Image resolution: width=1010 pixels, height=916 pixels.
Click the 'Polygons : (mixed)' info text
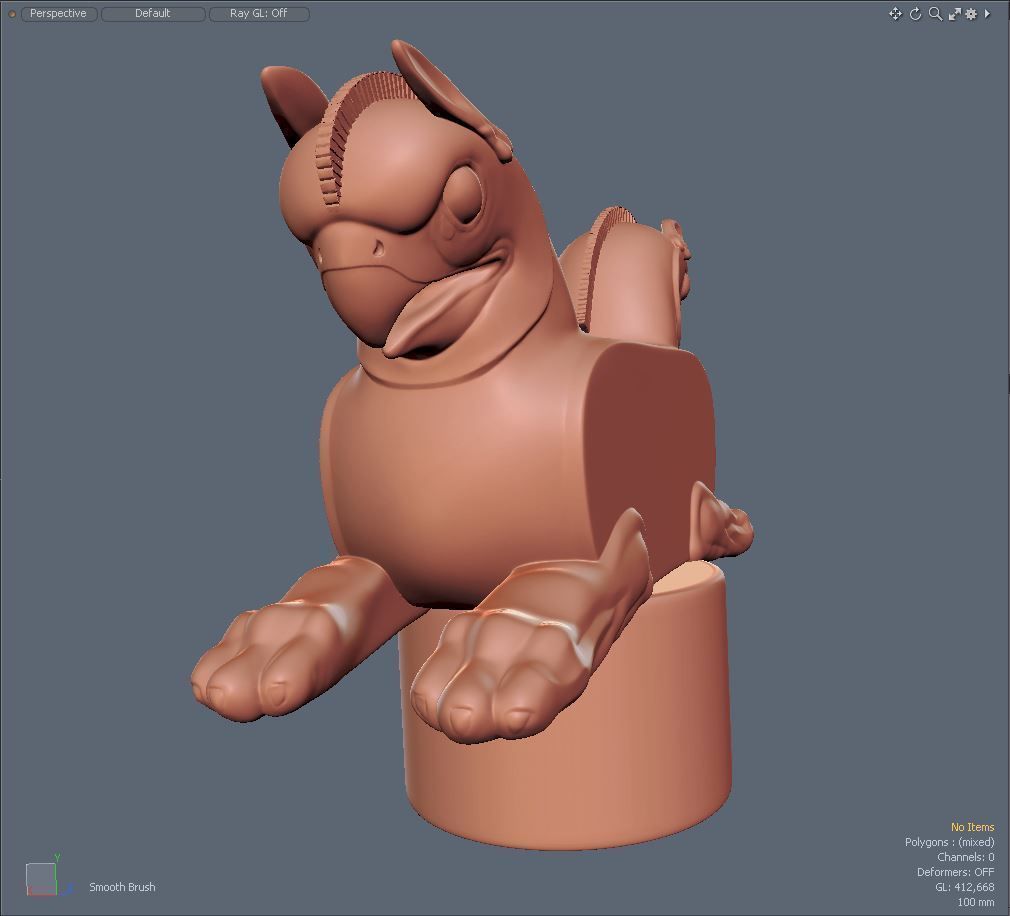click(x=949, y=842)
